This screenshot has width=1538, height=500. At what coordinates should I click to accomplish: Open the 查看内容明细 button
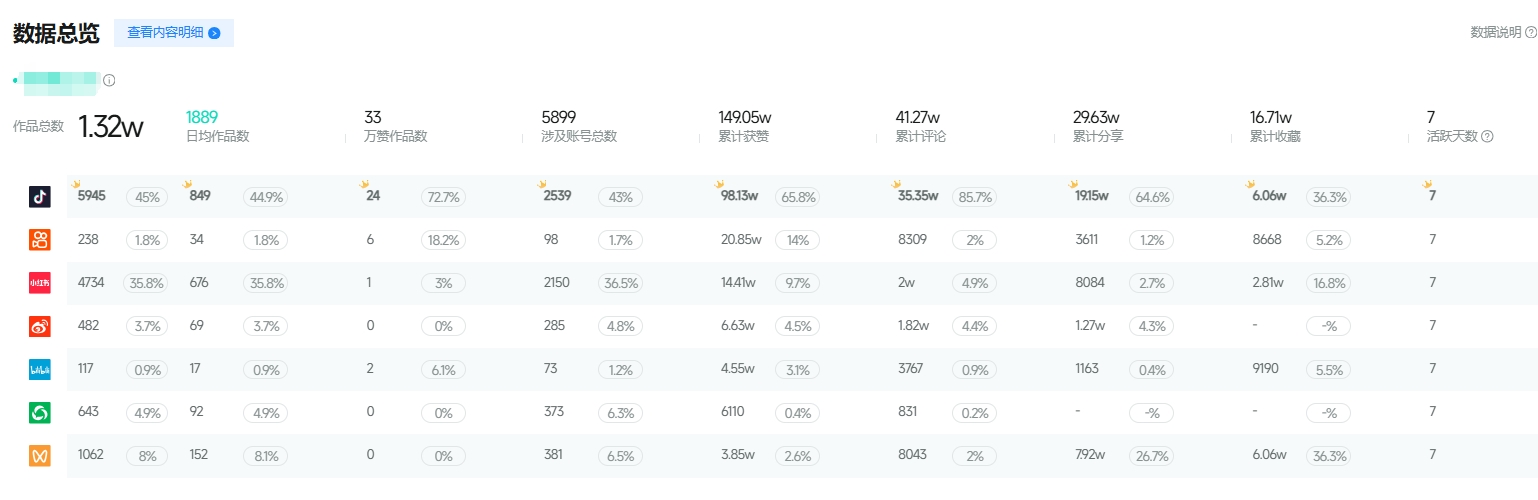(x=174, y=33)
